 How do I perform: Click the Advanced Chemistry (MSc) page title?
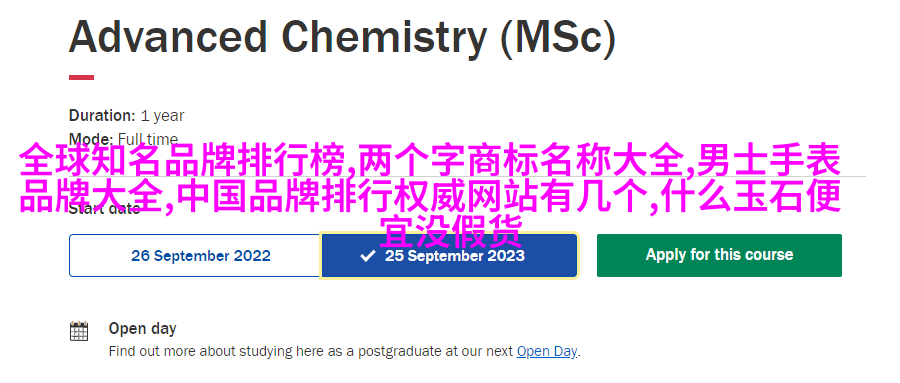pyautogui.click(x=342, y=37)
